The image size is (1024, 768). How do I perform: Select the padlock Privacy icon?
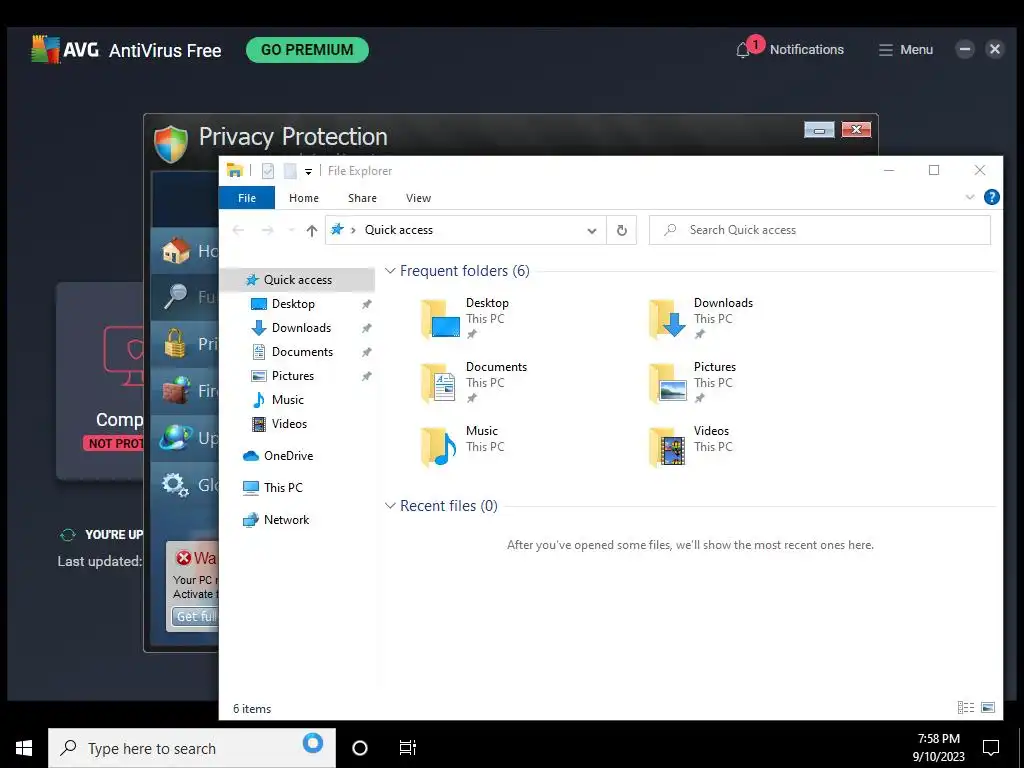(174, 343)
